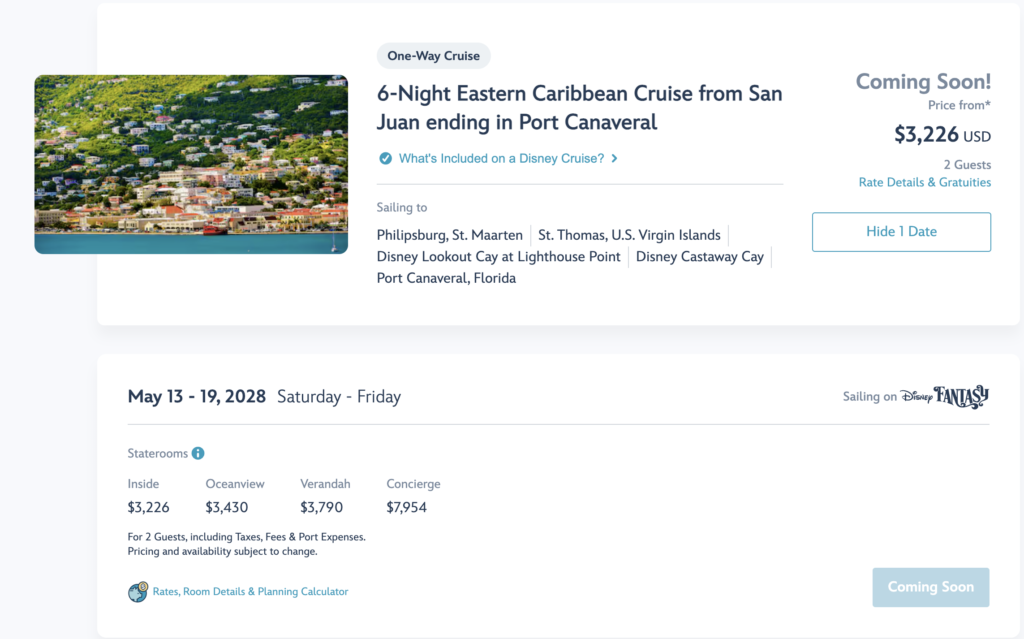Click the planning calculator globe icon
The height and width of the screenshot is (639, 1024).
(138, 591)
